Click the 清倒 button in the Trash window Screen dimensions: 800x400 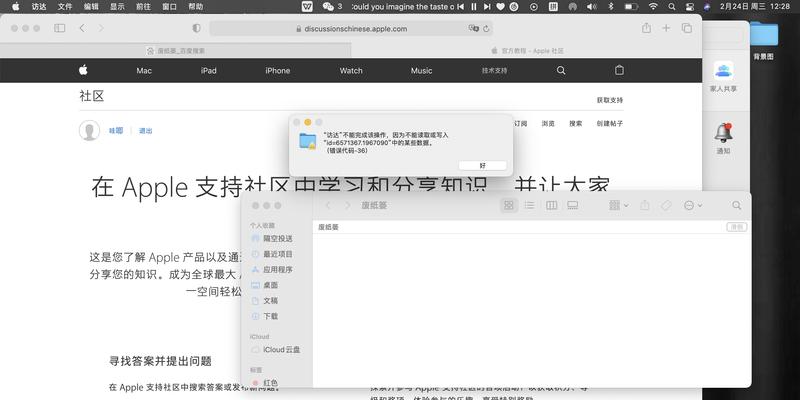point(737,227)
